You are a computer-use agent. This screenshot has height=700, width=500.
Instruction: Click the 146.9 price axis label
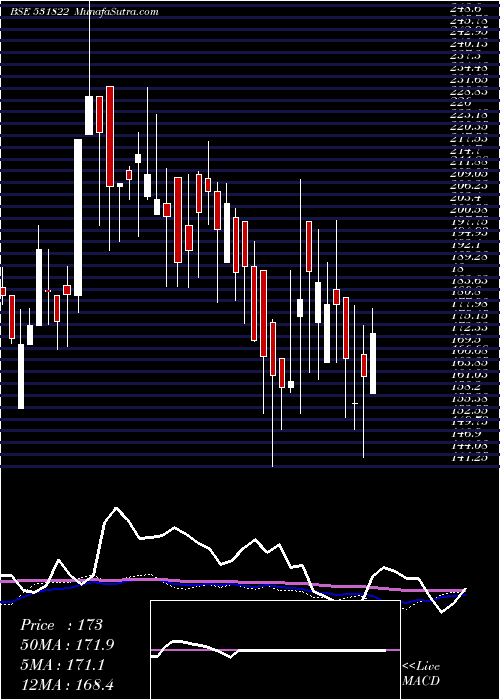point(466,433)
